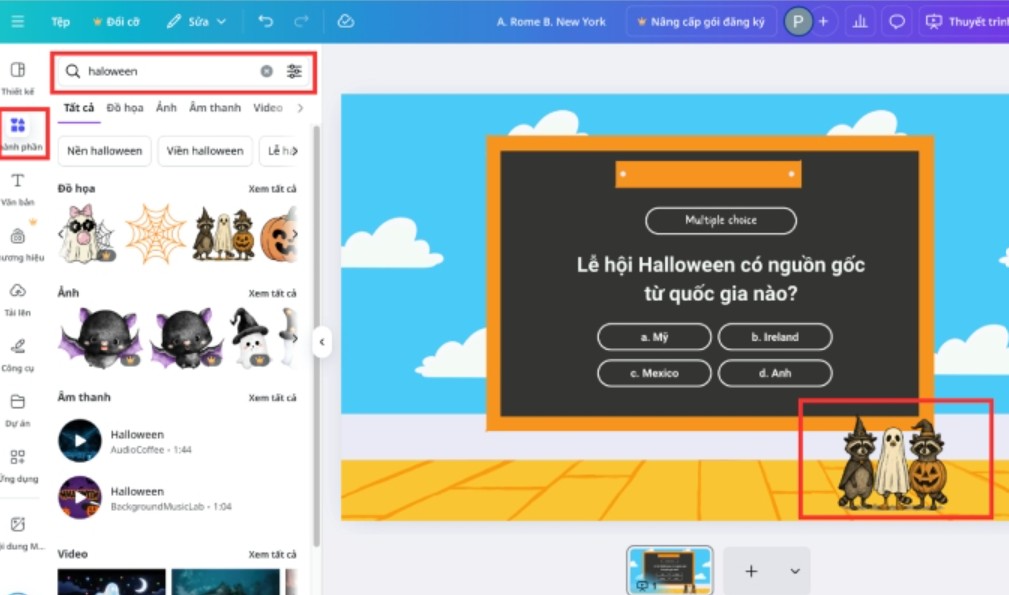Clear the haloween search text
This screenshot has height=595, width=1009.
[x=266, y=71]
